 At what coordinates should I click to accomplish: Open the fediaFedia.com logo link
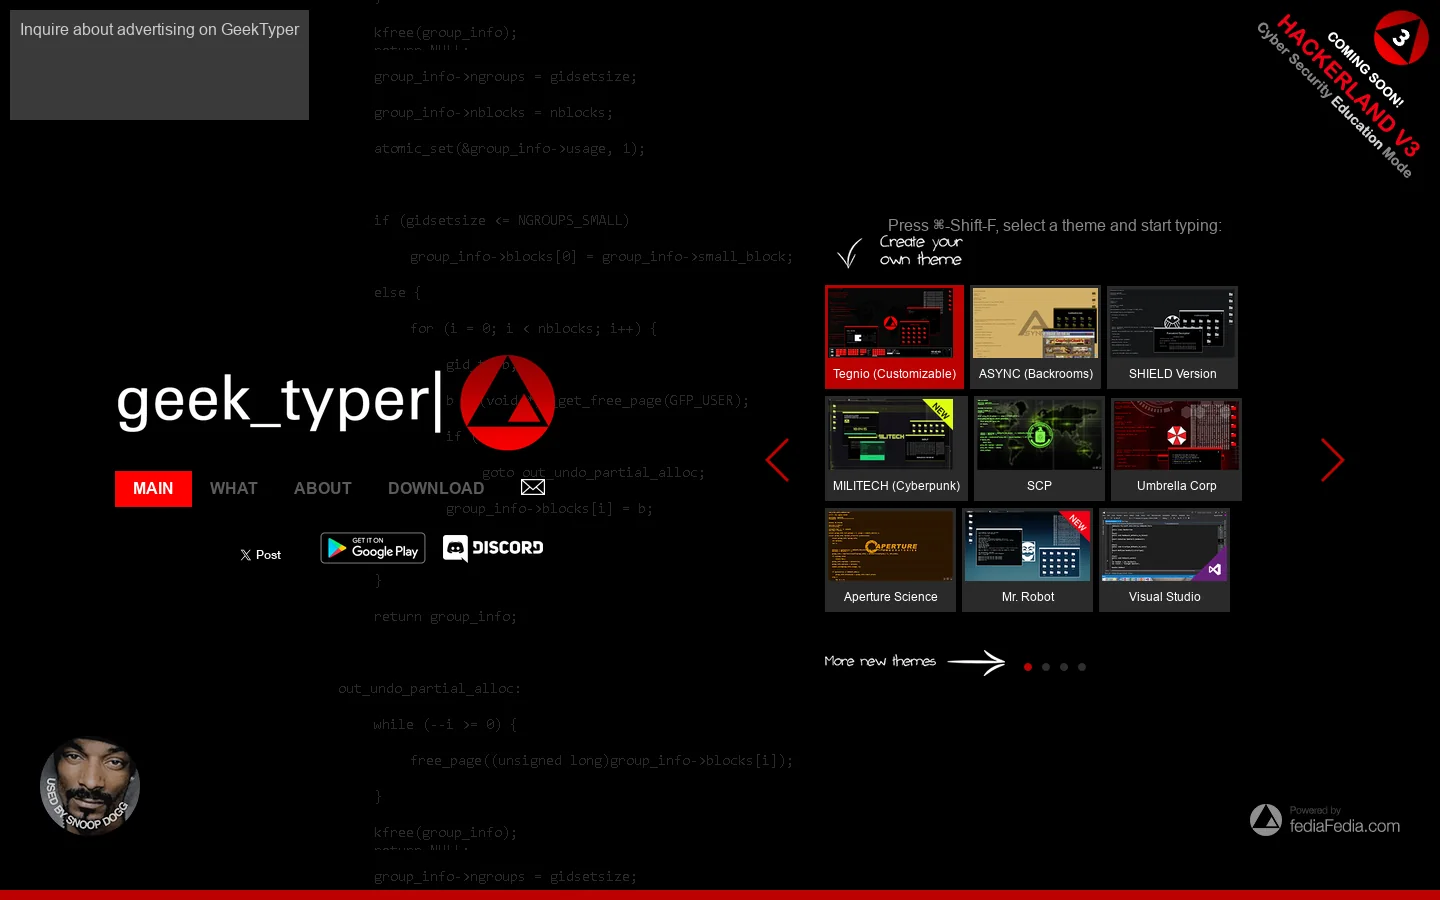pos(1325,820)
